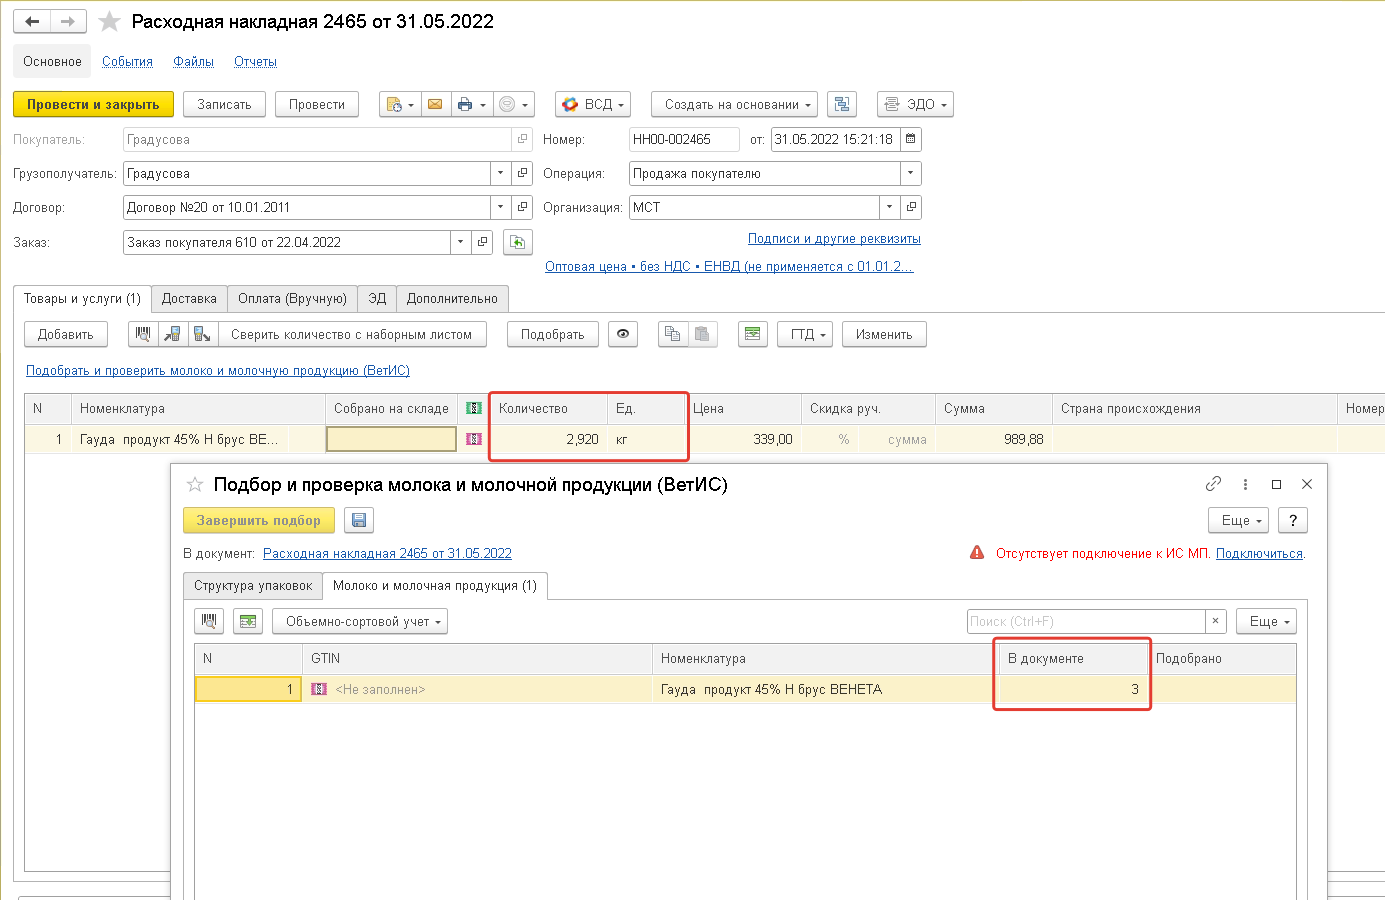Open the calendar picker for the date field

(x=910, y=139)
